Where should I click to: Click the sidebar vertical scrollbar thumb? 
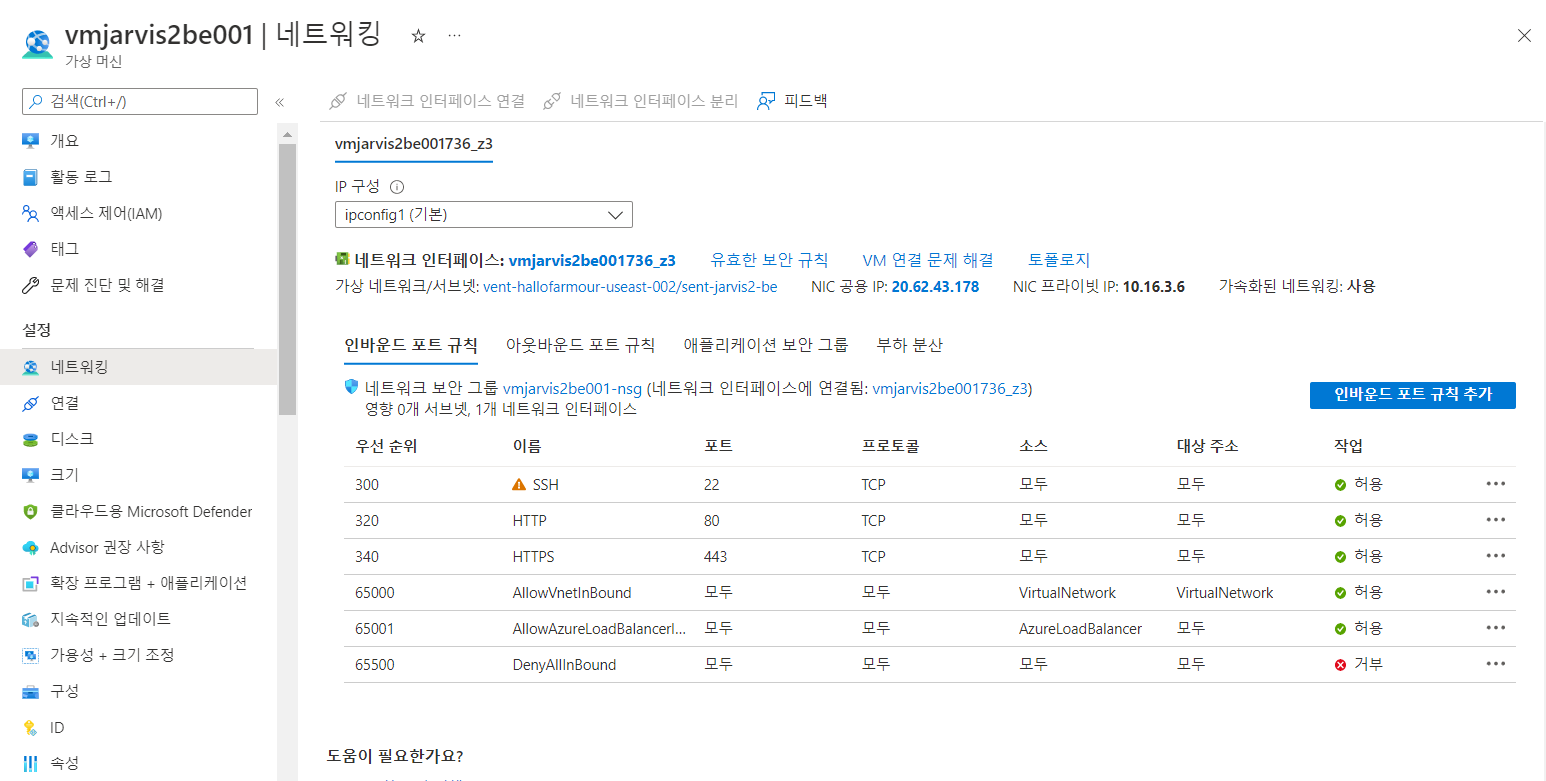pyautogui.click(x=287, y=278)
